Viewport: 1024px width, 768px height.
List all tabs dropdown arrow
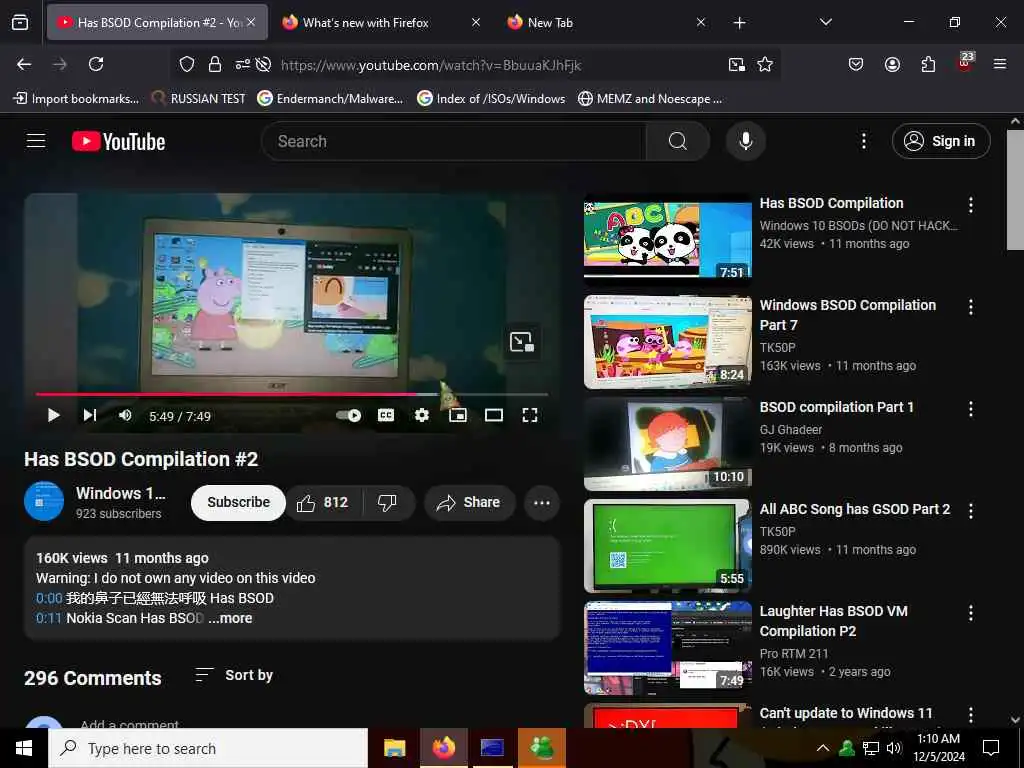(825, 22)
